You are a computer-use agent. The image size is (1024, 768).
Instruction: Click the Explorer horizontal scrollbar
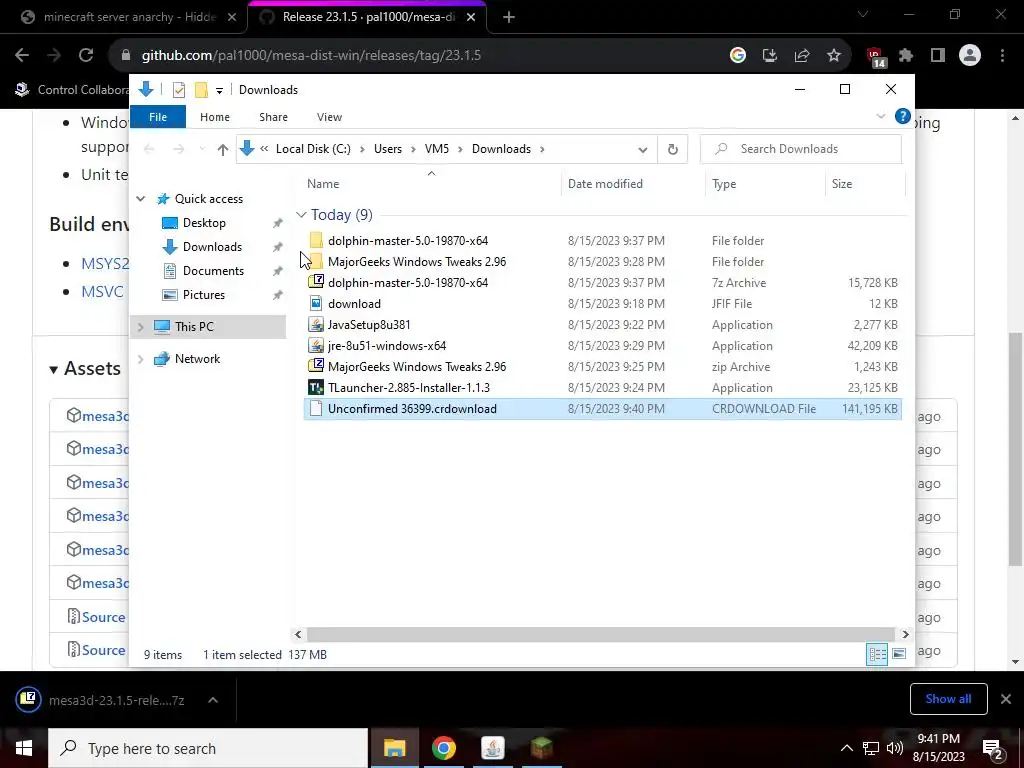[600, 634]
